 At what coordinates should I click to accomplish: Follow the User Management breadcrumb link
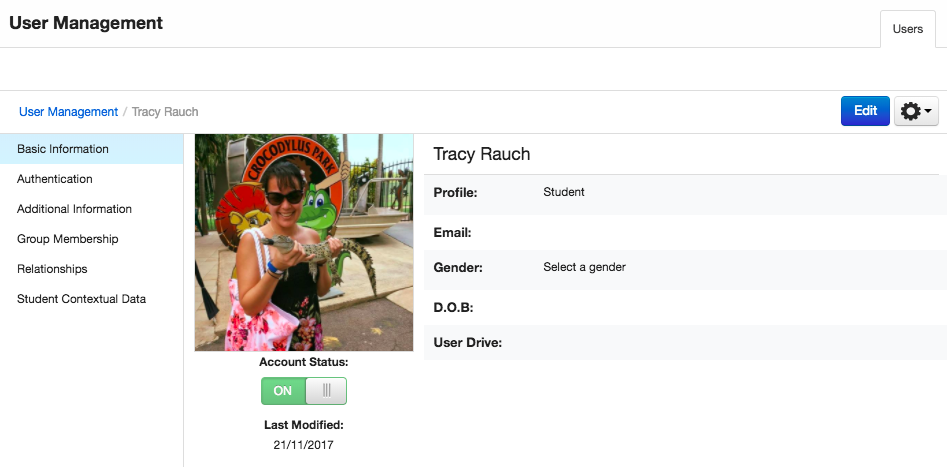click(68, 112)
